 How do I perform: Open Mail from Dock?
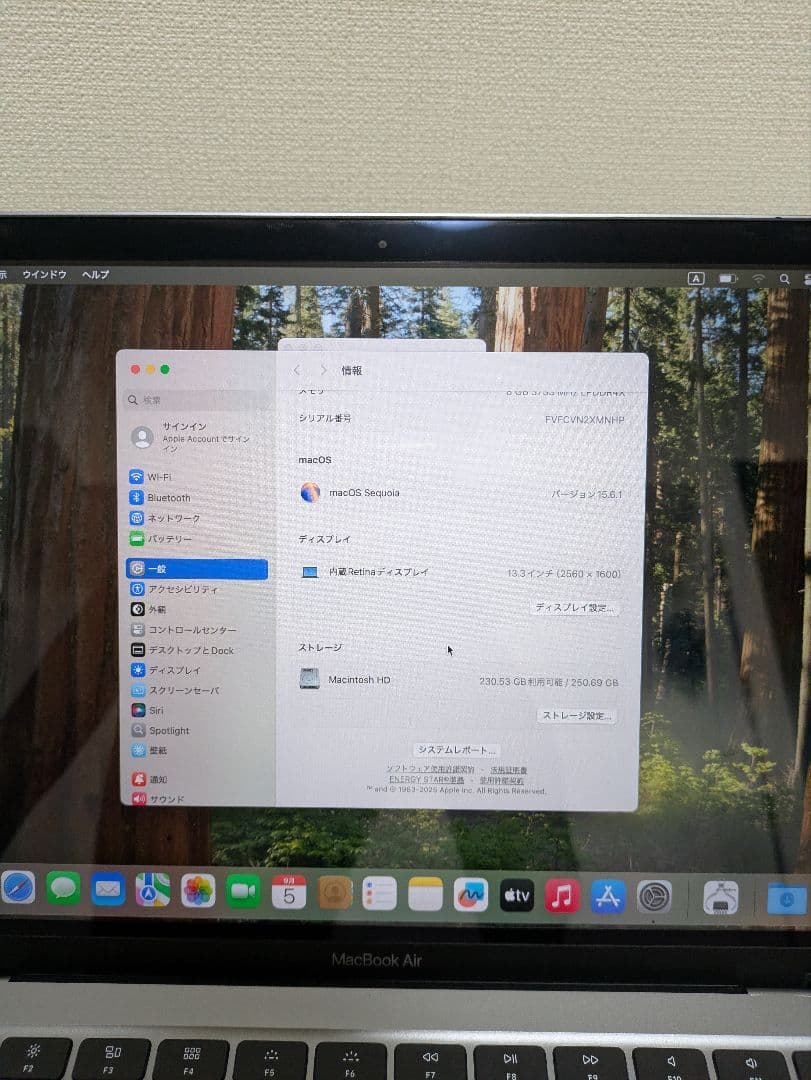[108, 889]
